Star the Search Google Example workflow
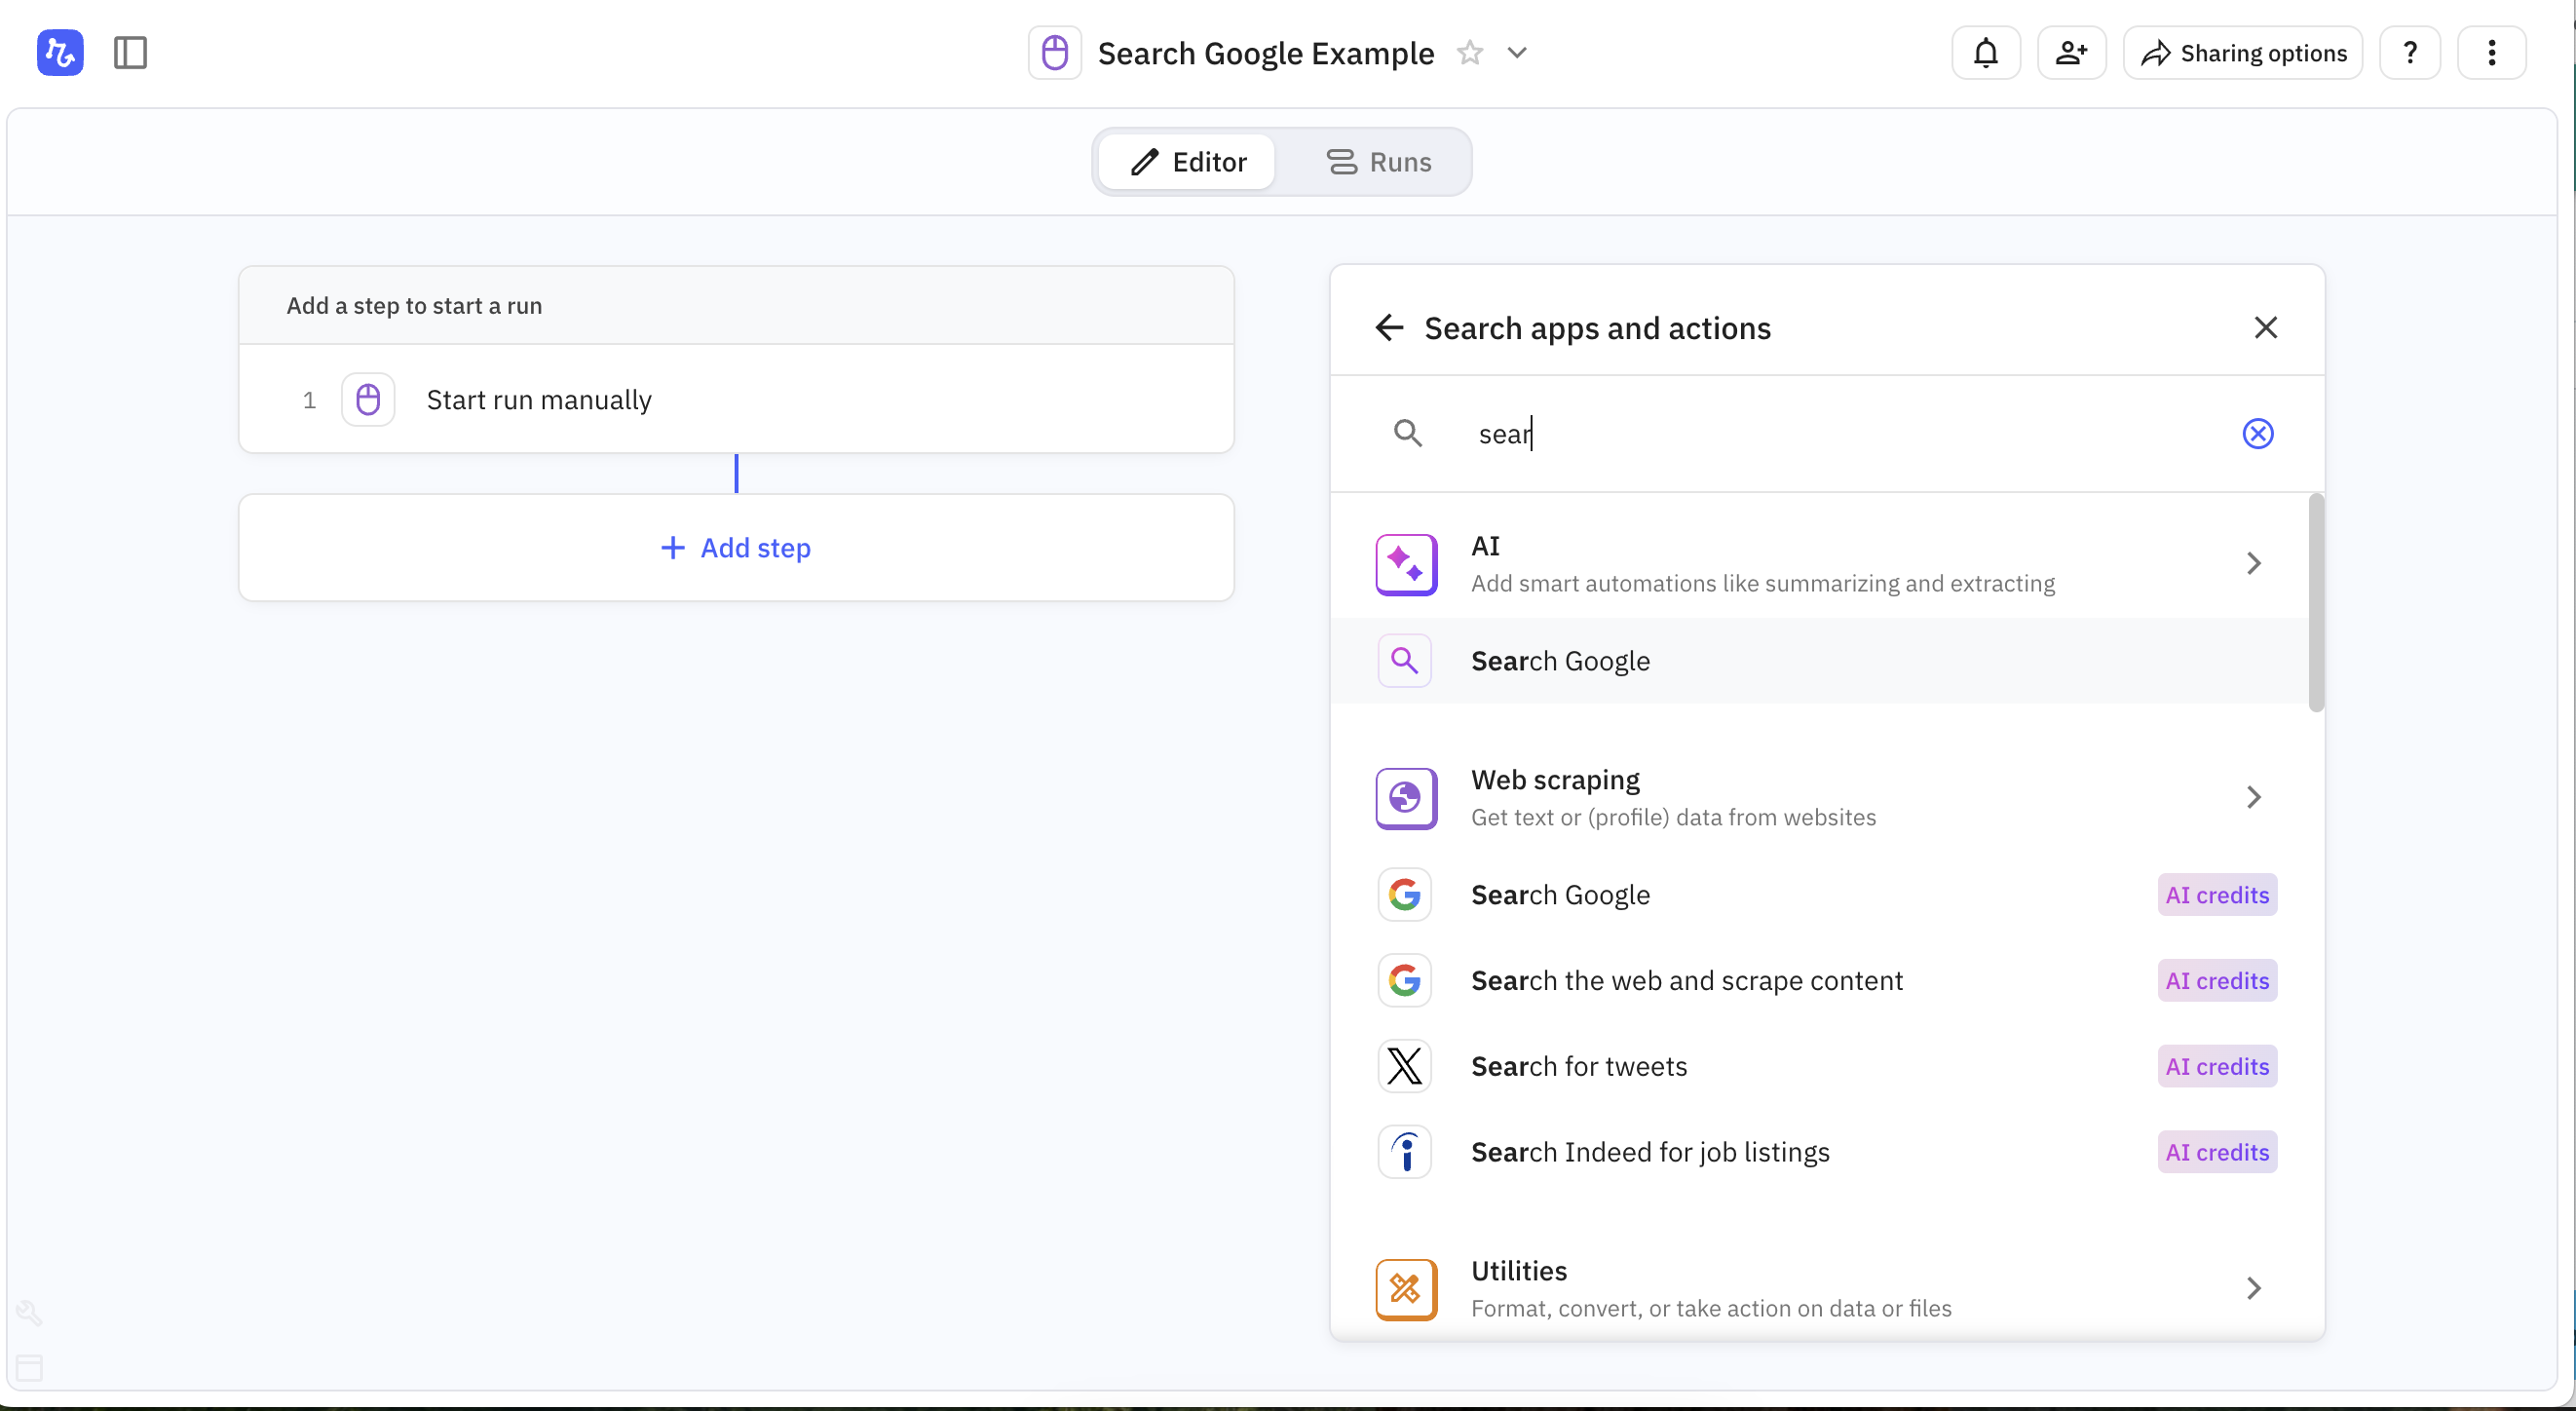The image size is (2576, 1411). (x=1469, y=52)
